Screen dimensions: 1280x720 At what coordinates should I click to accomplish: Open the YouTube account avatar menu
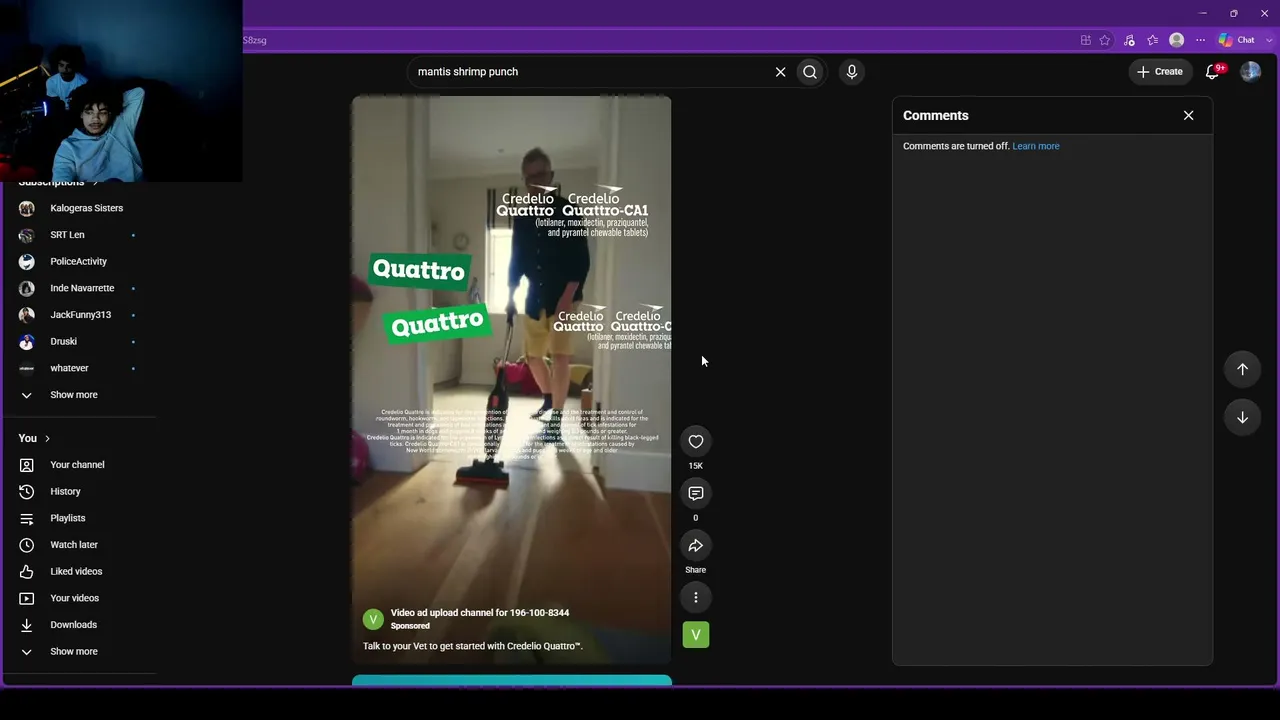[x=1250, y=72]
